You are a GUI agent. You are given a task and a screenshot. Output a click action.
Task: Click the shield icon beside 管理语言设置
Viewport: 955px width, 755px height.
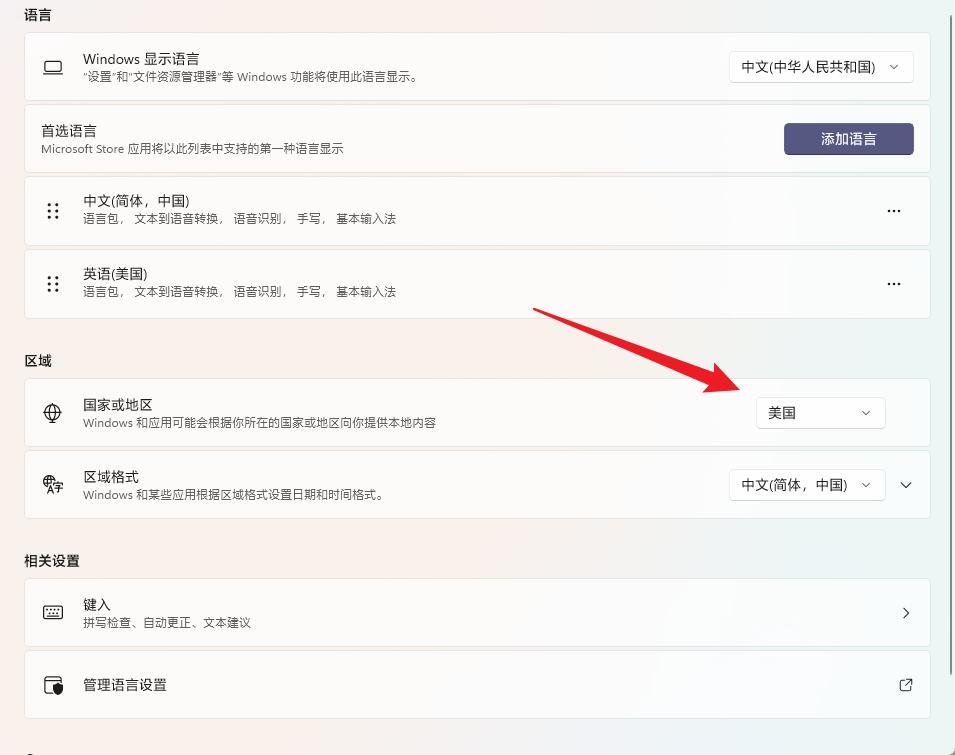tap(53, 685)
